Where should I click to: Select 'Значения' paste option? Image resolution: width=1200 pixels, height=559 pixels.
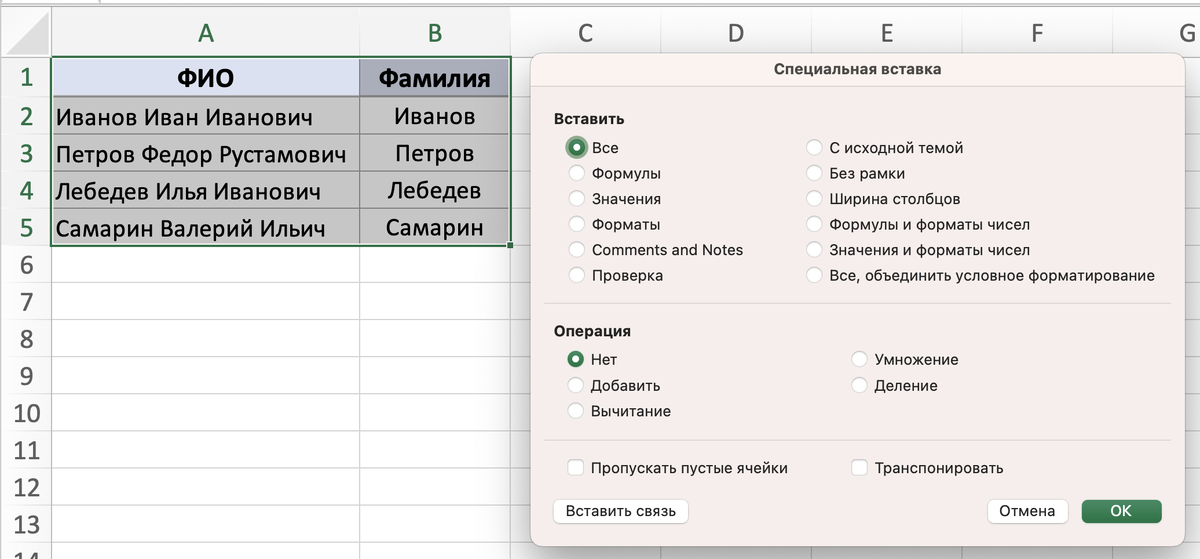[577, 199]
